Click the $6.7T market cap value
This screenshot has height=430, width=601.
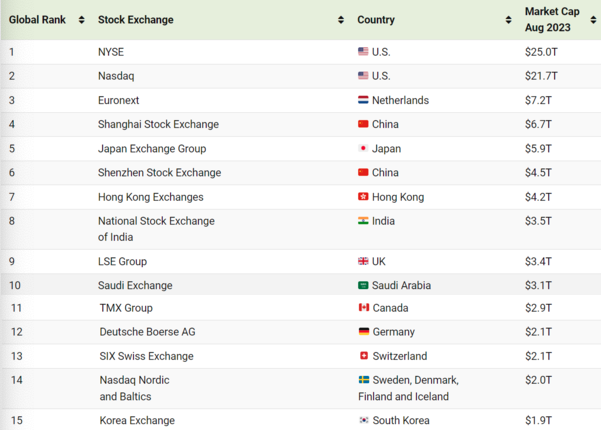538,124
